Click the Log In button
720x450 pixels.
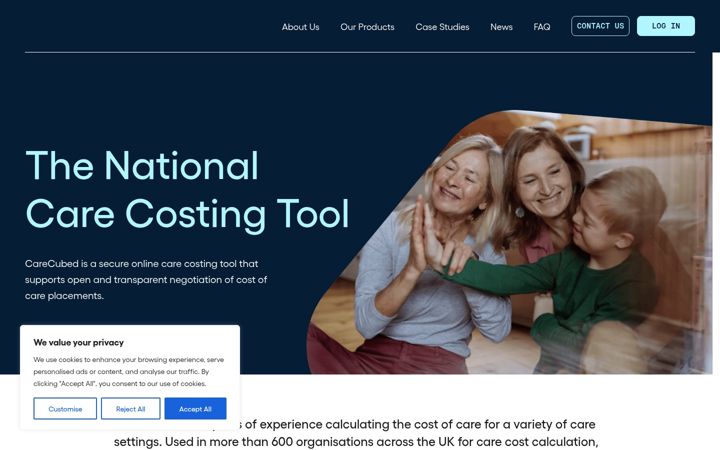[x=666, y=26]
